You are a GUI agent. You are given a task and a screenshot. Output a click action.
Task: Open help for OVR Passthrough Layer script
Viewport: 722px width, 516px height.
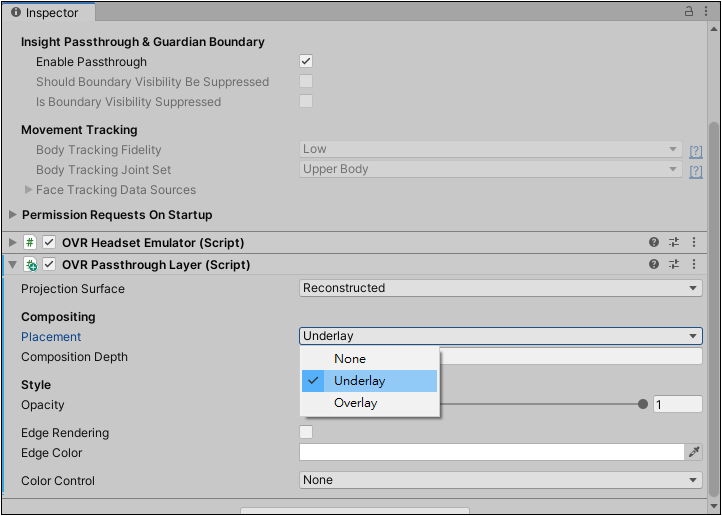pyautogui.click(x=653, y=264)
